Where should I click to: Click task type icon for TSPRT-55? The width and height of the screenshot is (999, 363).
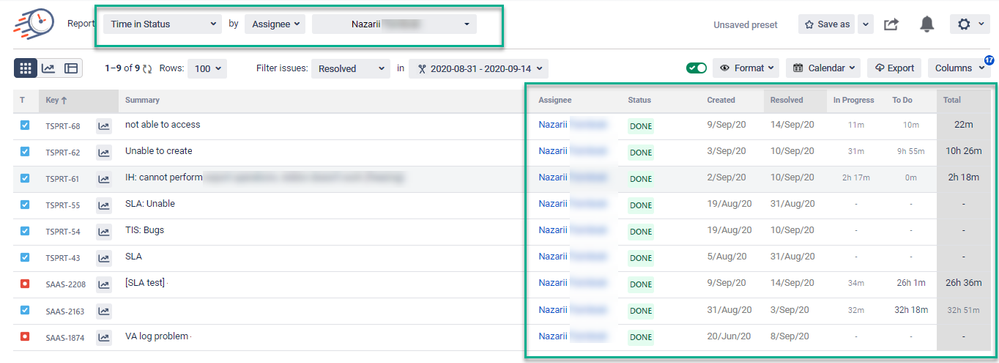(x=25, y=204)
